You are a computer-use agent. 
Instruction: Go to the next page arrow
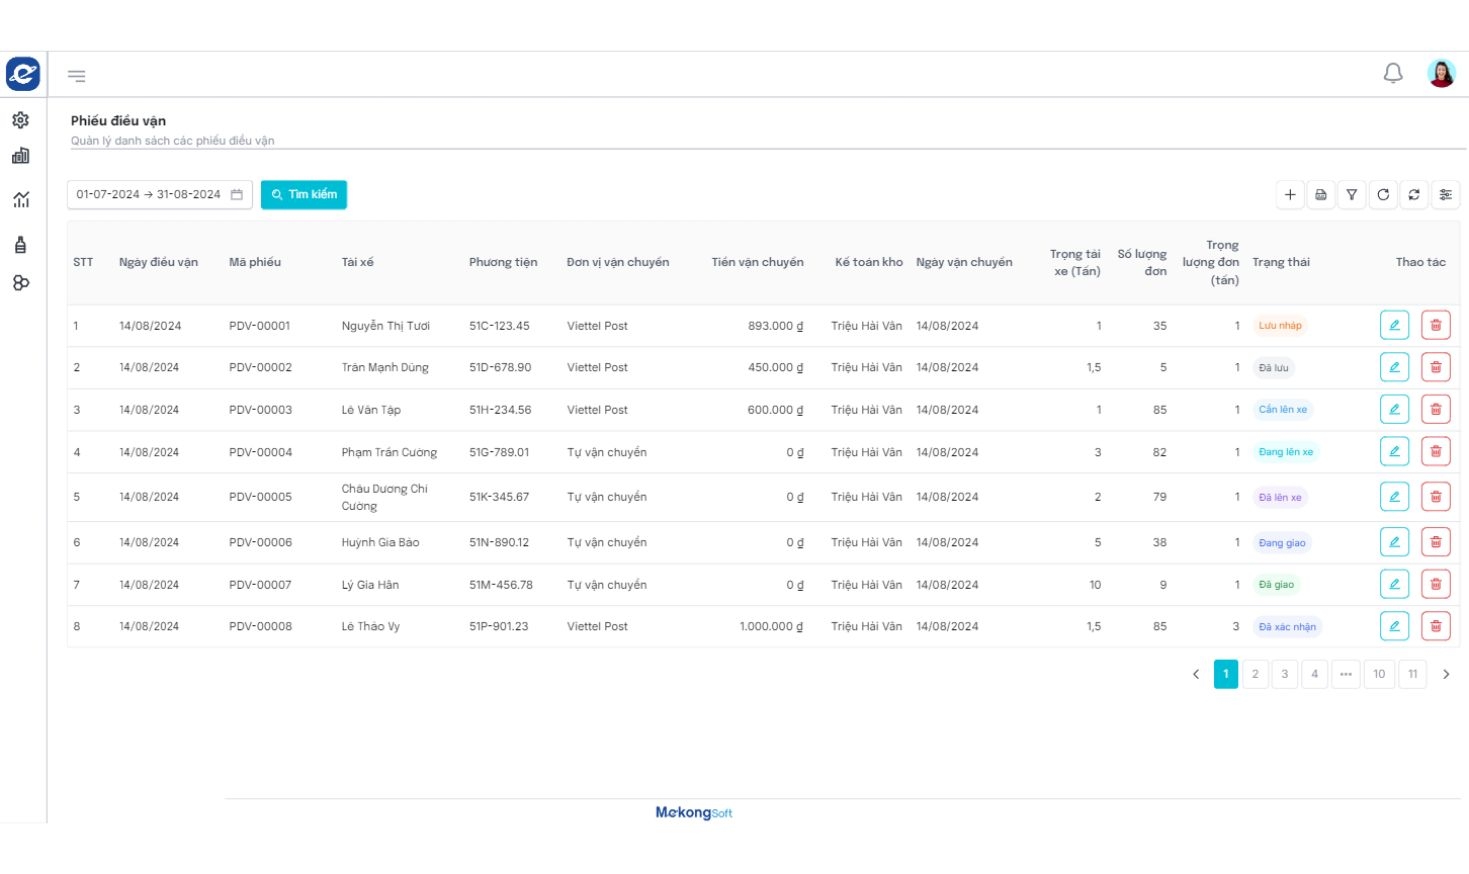1446,674
